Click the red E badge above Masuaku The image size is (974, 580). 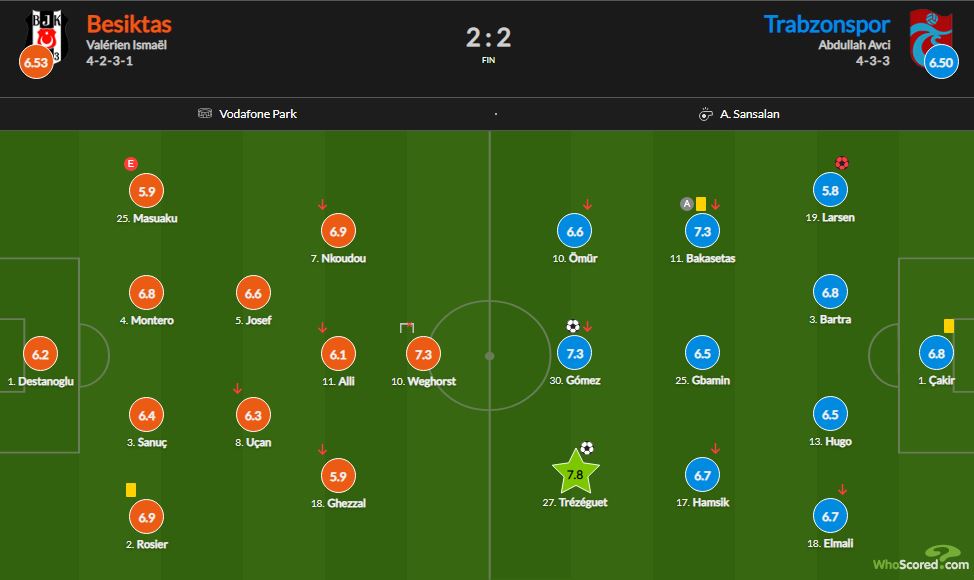point(131,163)
